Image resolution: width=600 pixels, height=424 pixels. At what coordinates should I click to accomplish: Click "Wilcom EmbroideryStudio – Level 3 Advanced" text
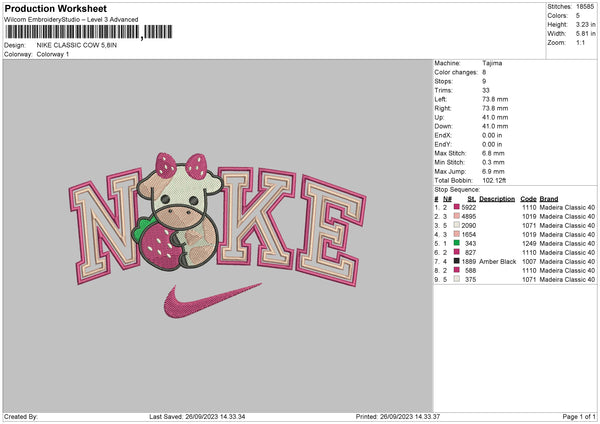pyautogui.click(x=71, y=20)
